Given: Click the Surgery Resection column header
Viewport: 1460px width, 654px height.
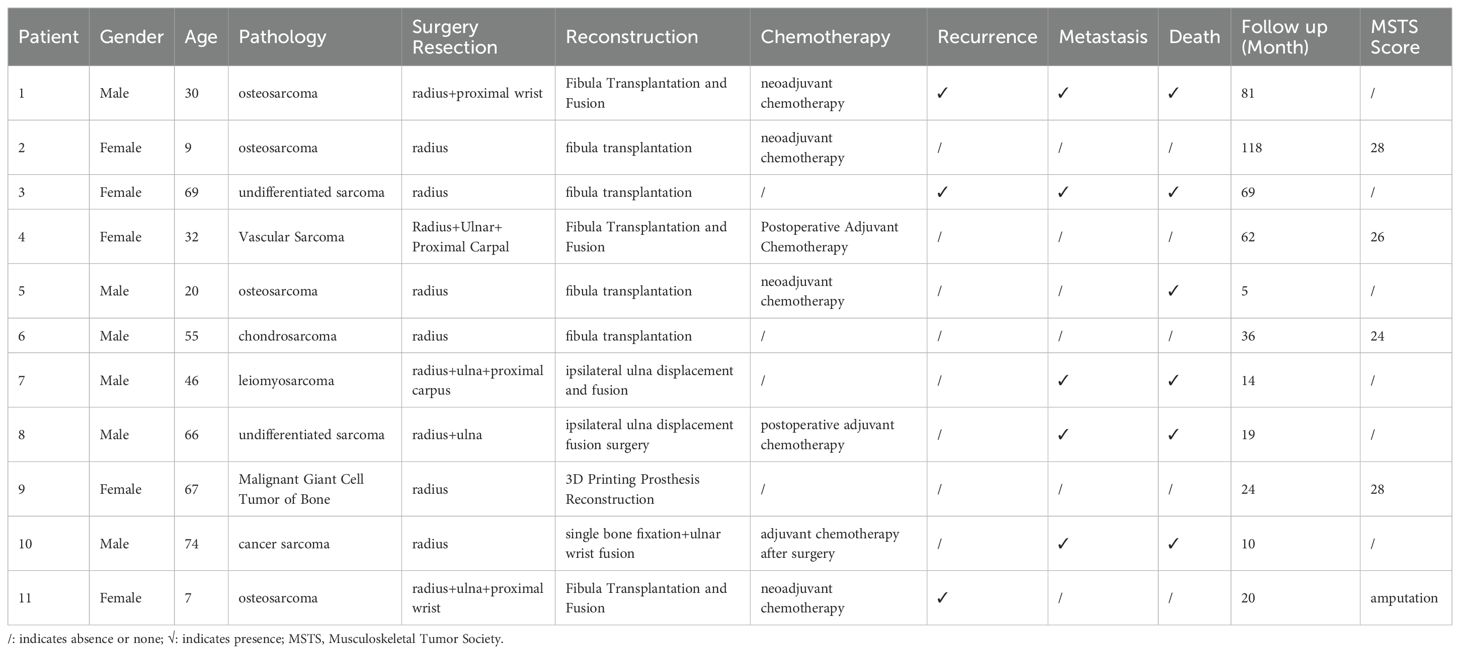Looking at the screenshot, I should (455, 37).
